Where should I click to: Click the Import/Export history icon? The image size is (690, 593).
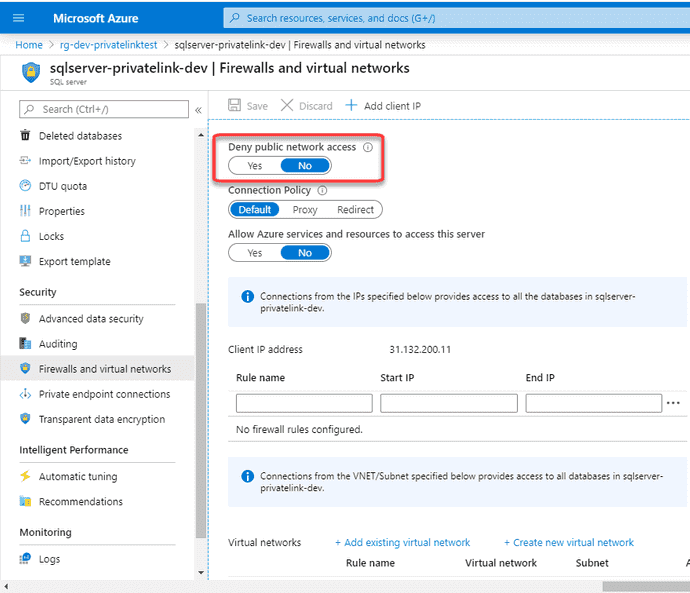pos(26,161)
